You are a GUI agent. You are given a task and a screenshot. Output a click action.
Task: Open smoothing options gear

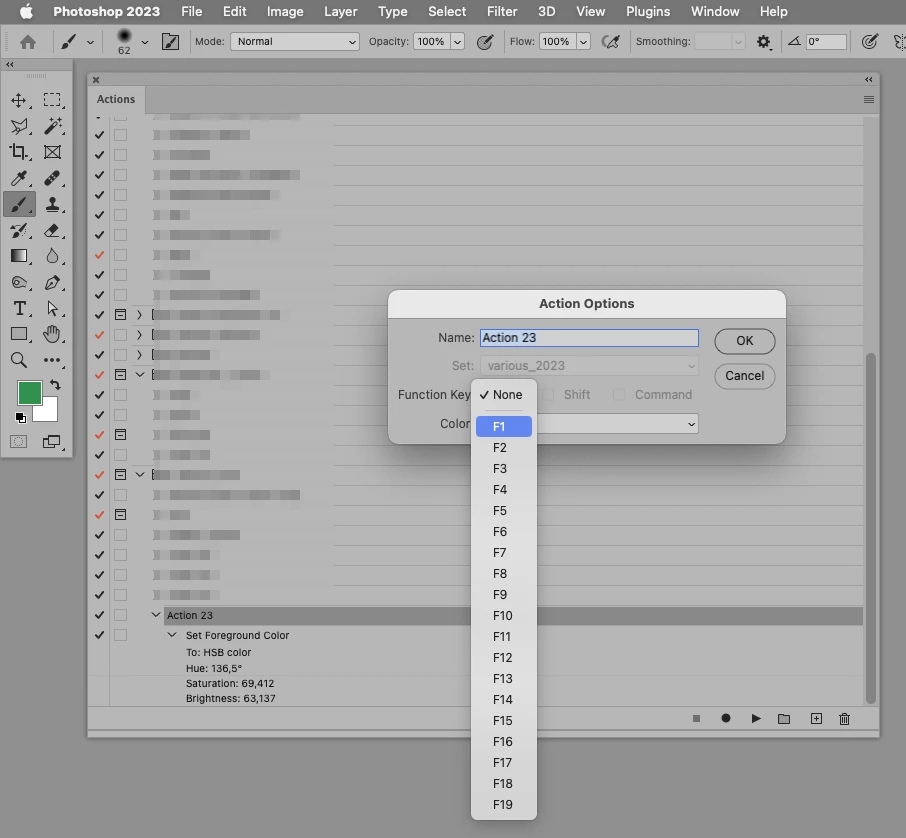[x=764, y=42]
